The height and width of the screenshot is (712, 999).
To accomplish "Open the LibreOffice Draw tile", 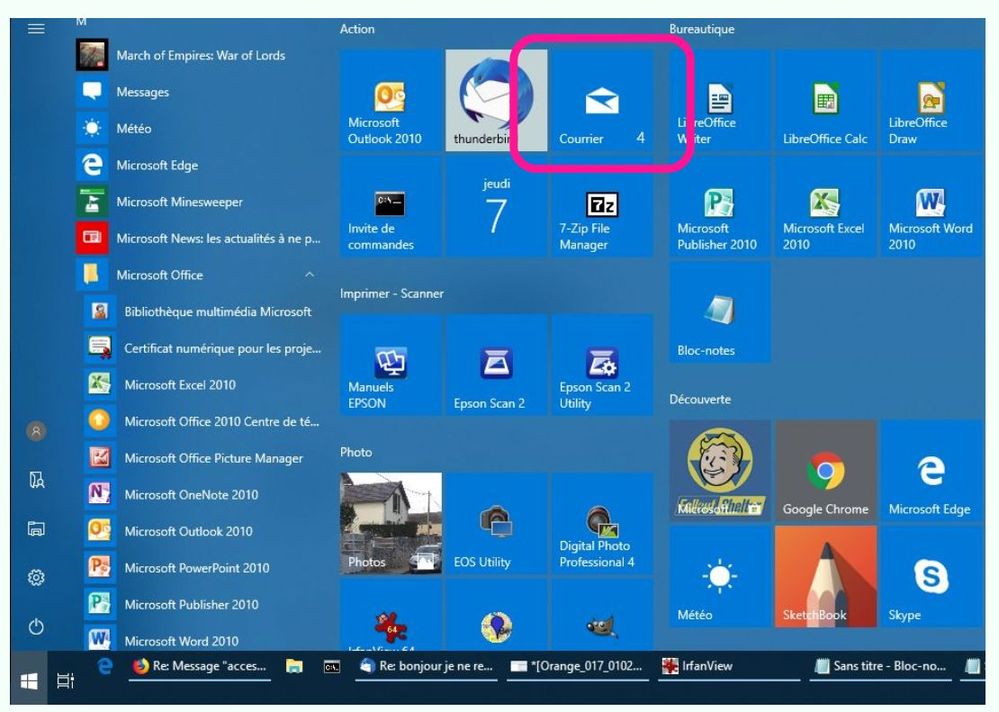I will click(x=932, y=101).
